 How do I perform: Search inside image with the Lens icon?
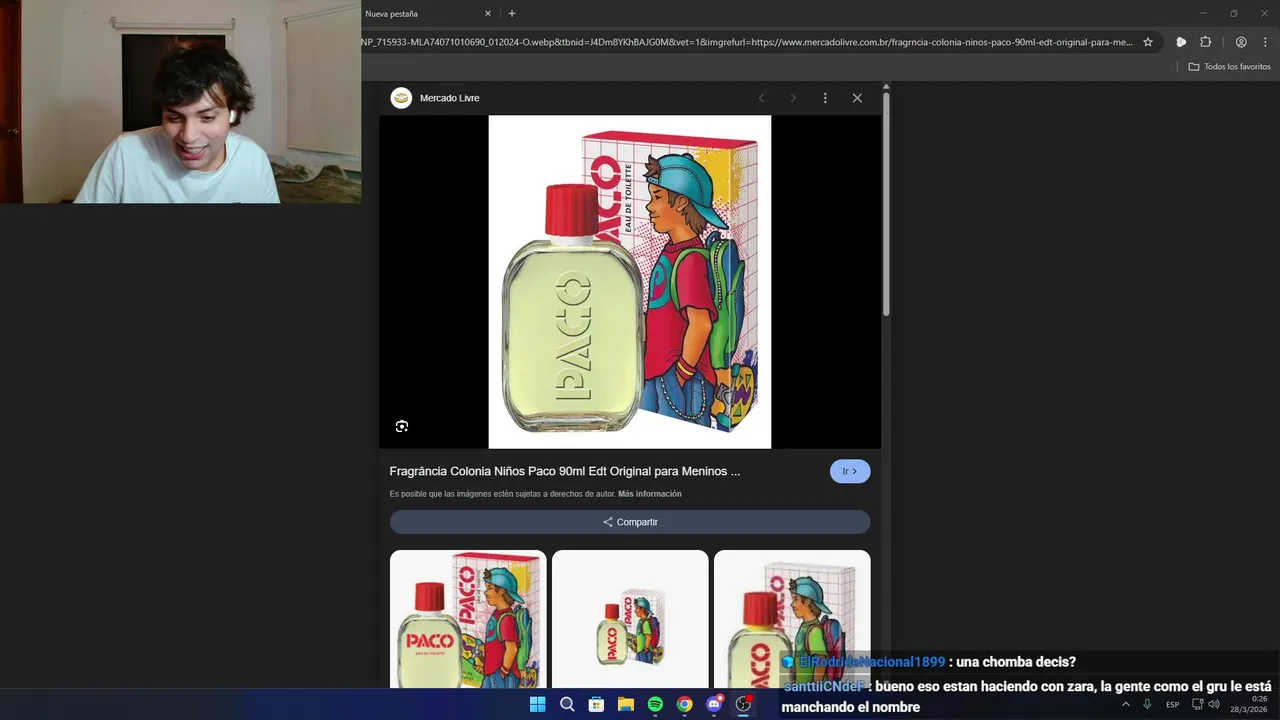click(402, 426)
